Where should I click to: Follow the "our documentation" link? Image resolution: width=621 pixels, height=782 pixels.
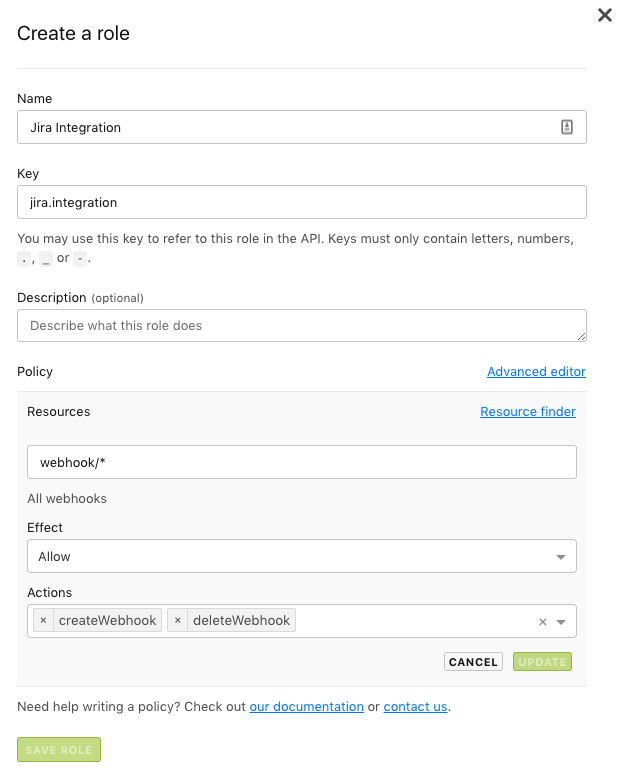click(306, 707)
